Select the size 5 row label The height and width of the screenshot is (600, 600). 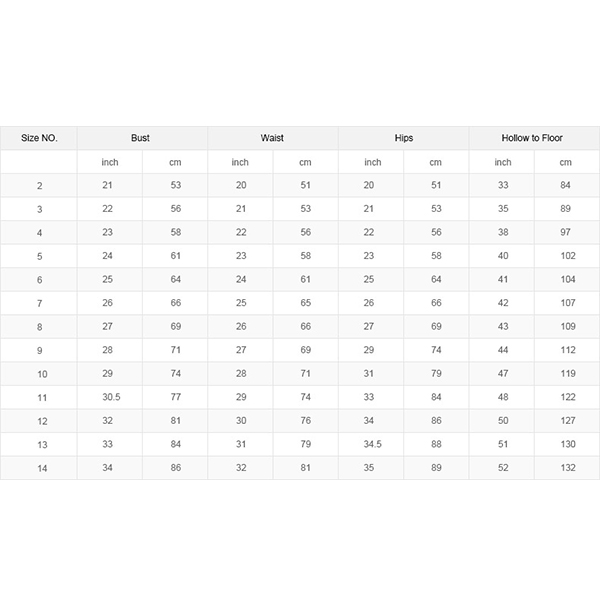[39, 256]
